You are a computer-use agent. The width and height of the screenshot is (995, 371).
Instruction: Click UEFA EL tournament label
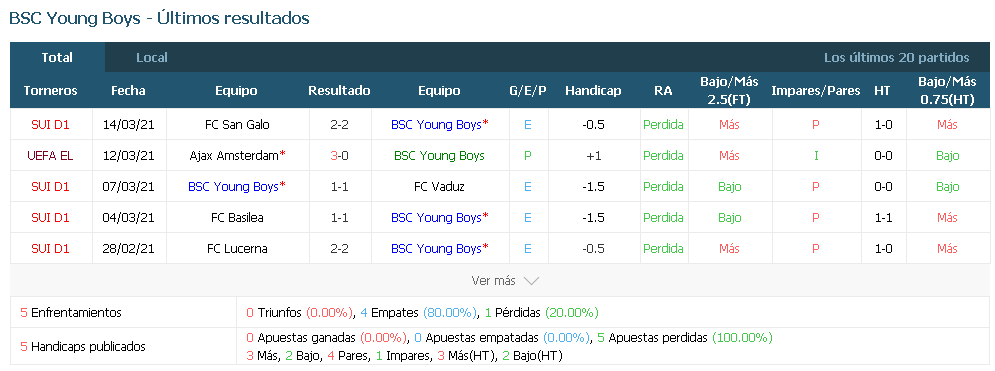click(51, 156)
